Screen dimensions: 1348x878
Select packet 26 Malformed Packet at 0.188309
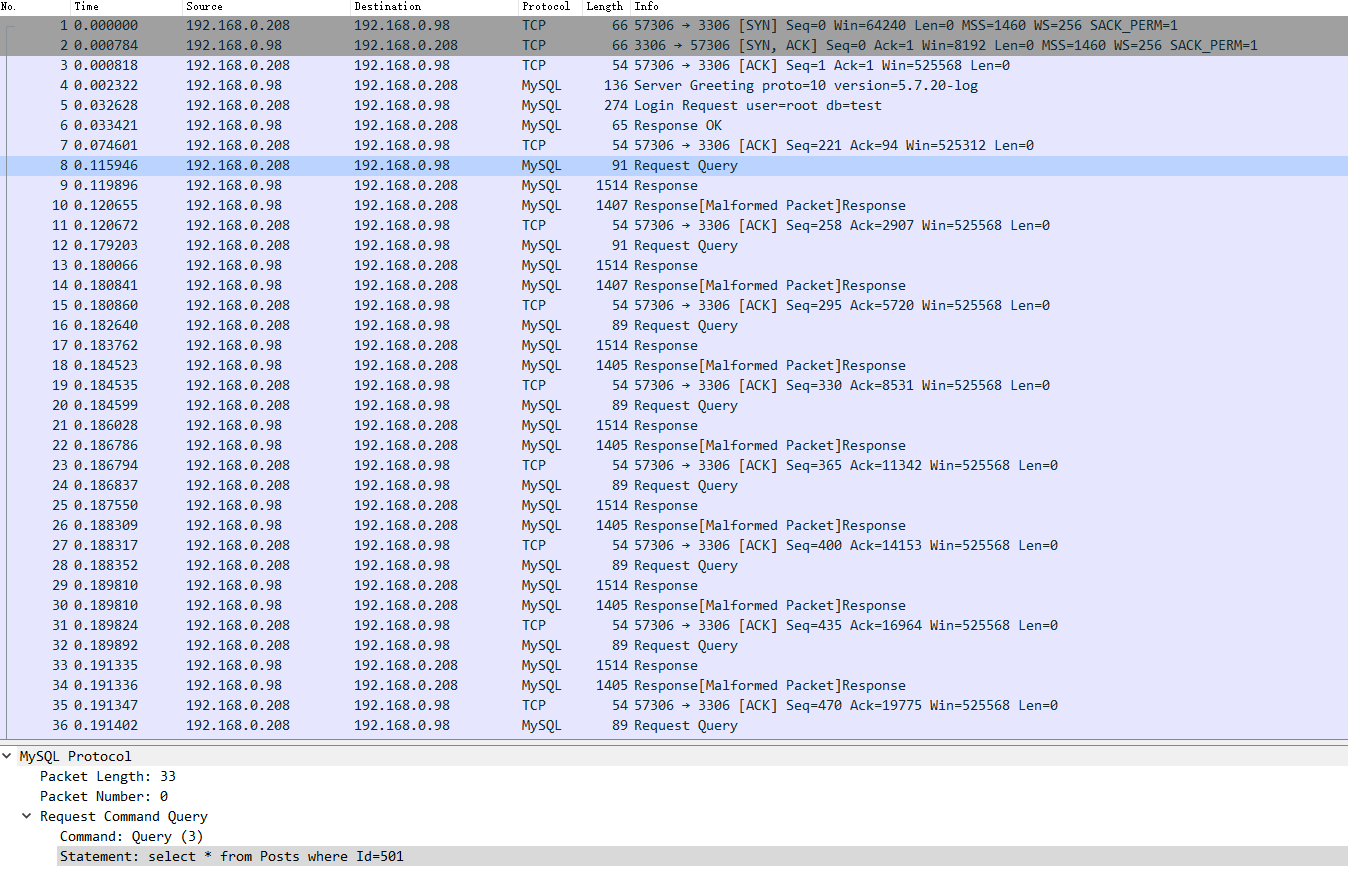674,525
